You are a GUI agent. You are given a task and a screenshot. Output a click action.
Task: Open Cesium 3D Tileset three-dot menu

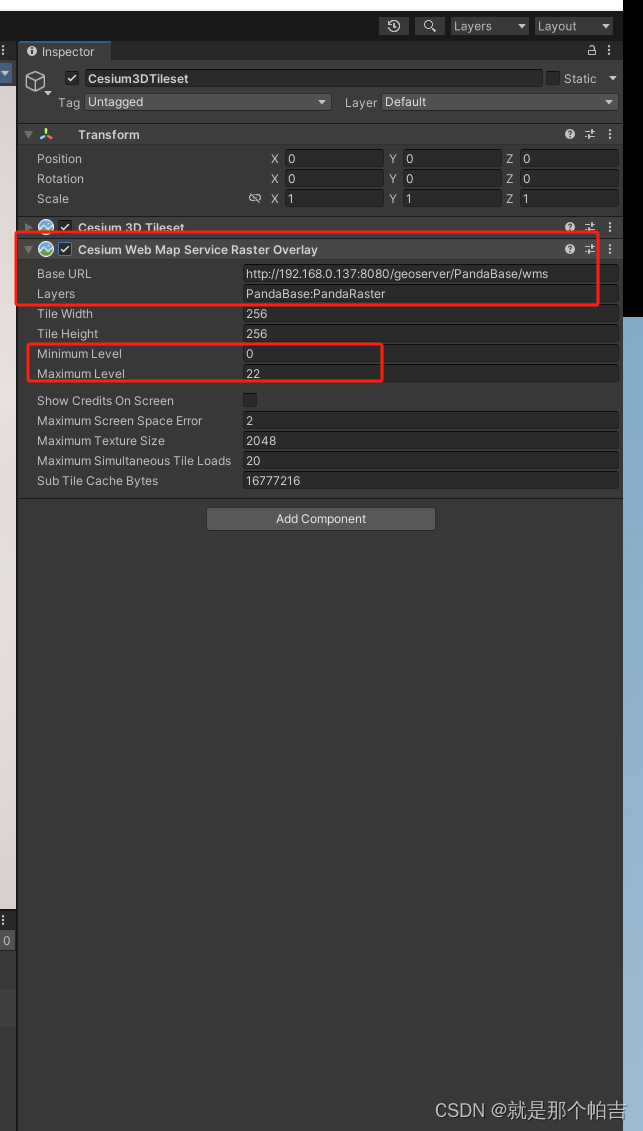(x=610, y=227)
